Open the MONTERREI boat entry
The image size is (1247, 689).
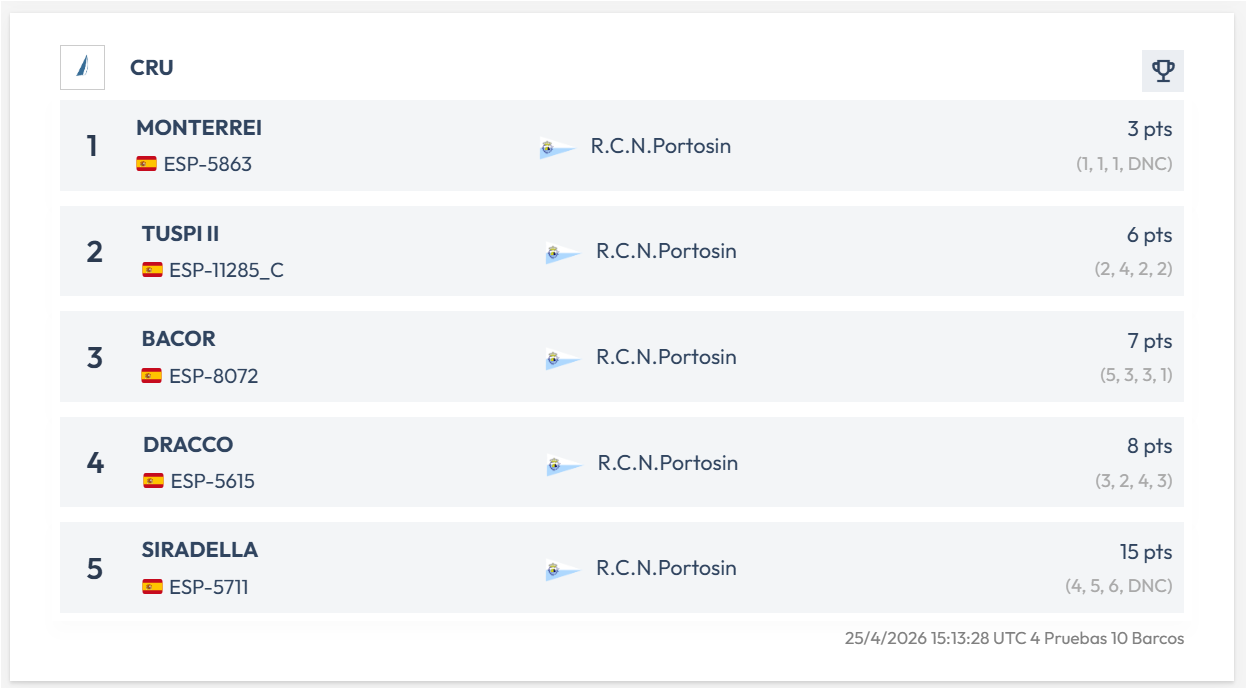[x=199, y=128]
